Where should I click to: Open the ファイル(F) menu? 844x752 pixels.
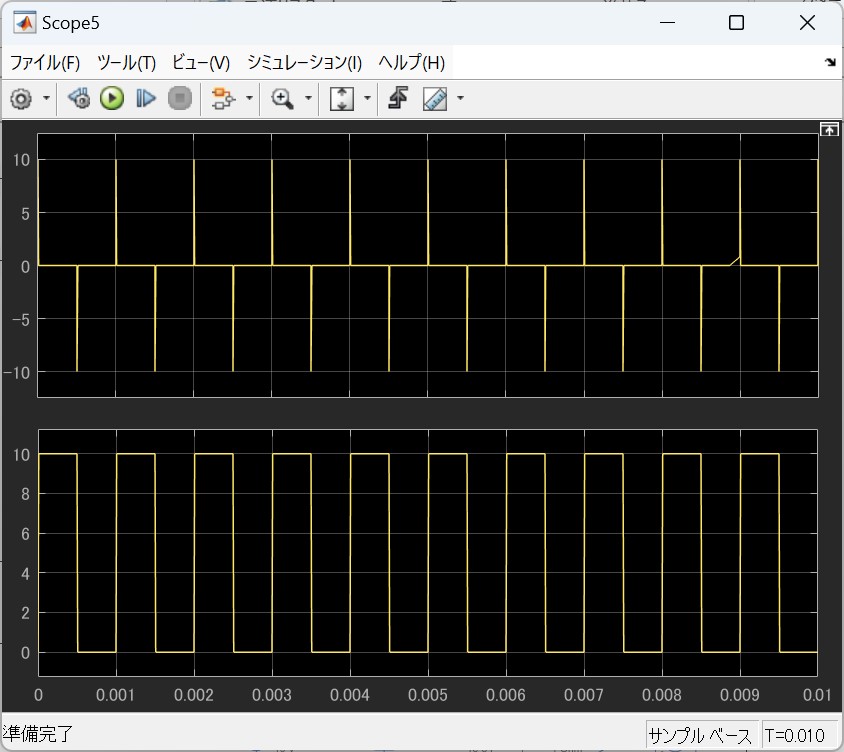(45, 62)
